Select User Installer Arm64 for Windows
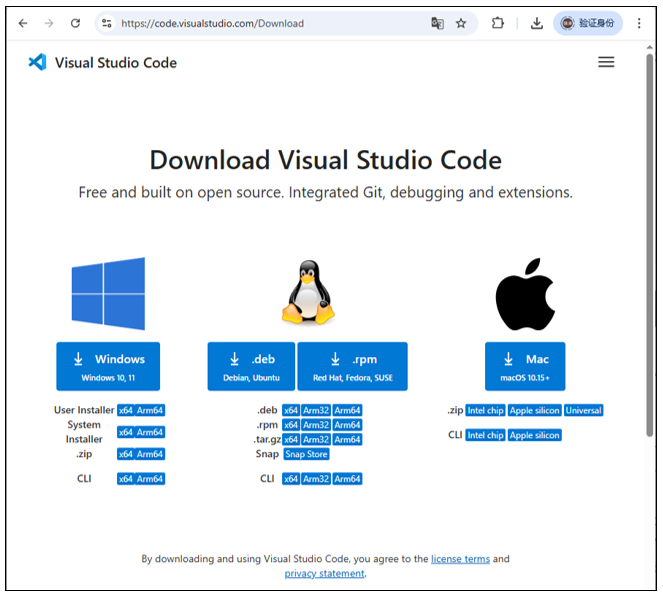Image resolution: width=663 pixels, height=596 pixels. pyautogui.click(x=150, y=410)
